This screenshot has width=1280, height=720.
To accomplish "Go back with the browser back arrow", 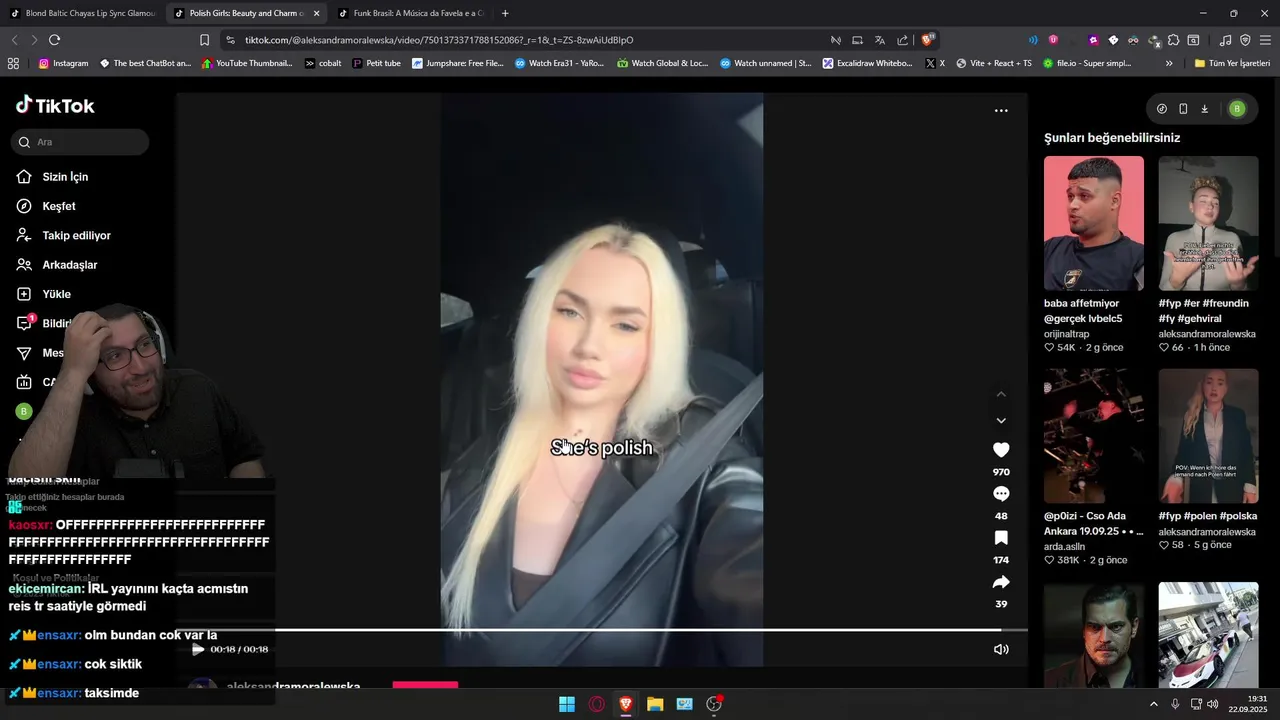I will pos(14,40).
